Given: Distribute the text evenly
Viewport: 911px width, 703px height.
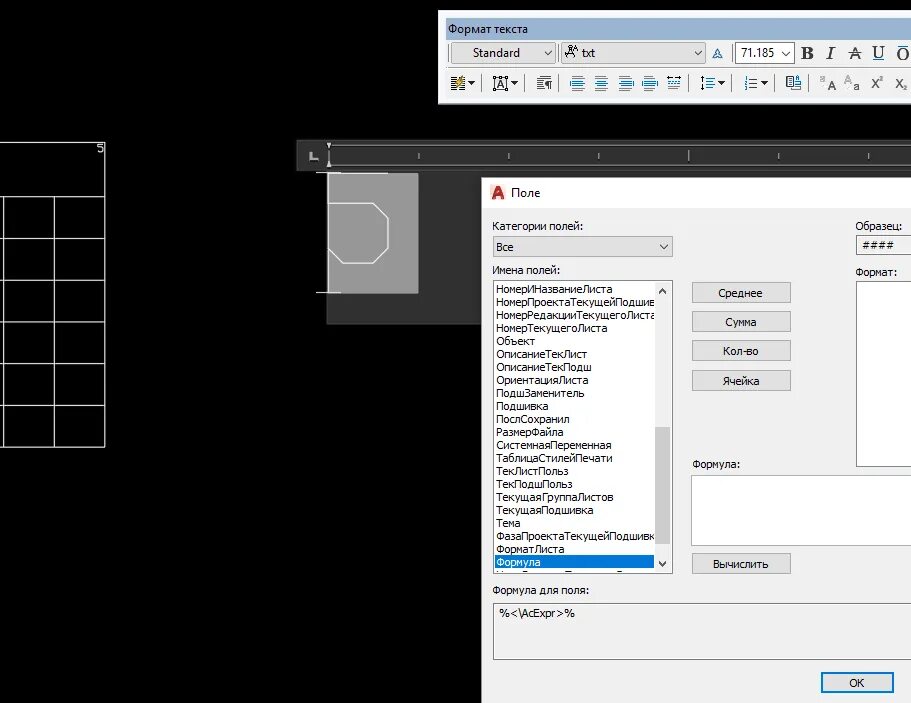Looking at the screenshot, I should [x=674, y=83].
